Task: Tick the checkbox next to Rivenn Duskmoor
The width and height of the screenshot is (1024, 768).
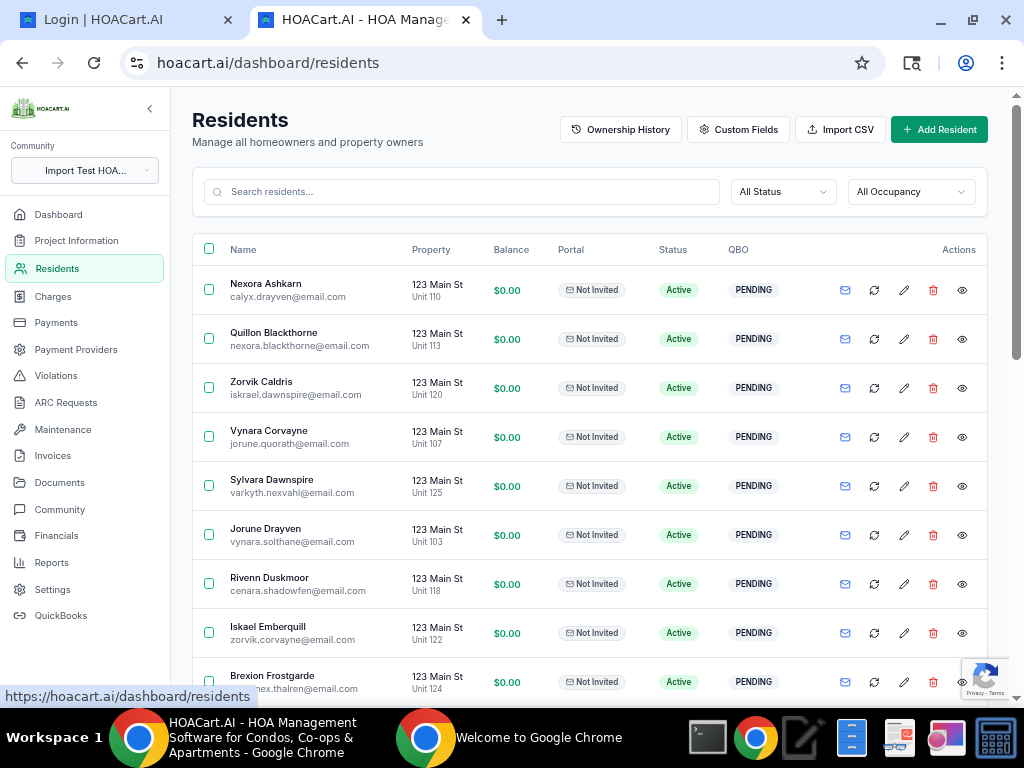Action: [209, 584]
